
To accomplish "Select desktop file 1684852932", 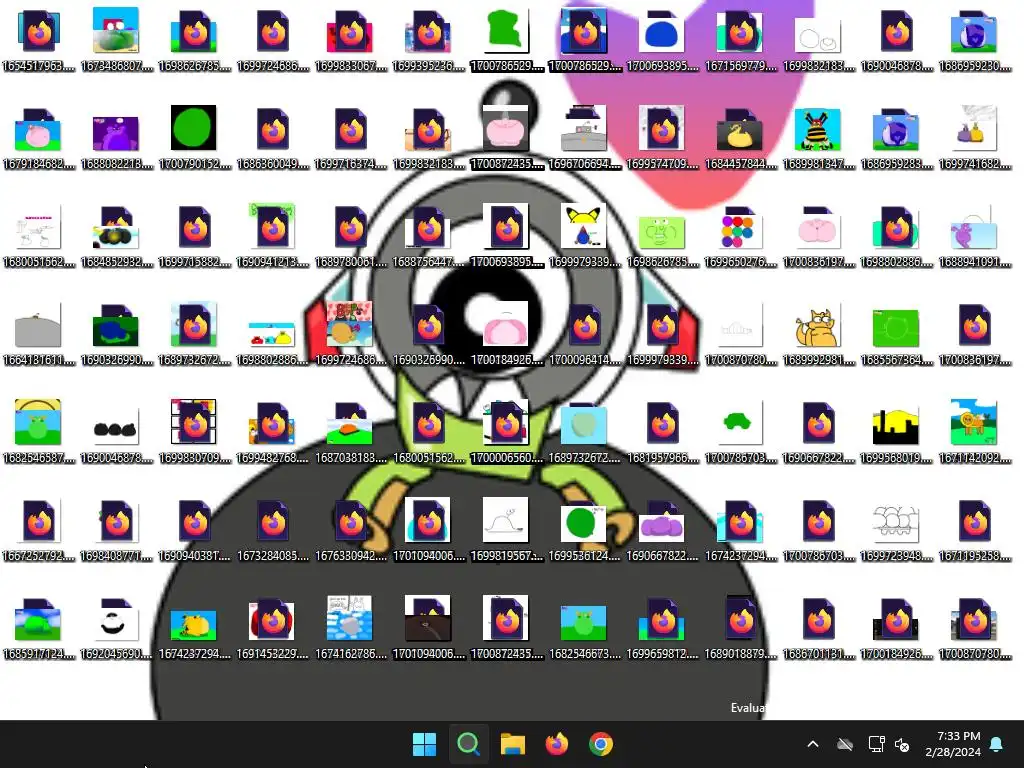I will click(x=116, y=236).
